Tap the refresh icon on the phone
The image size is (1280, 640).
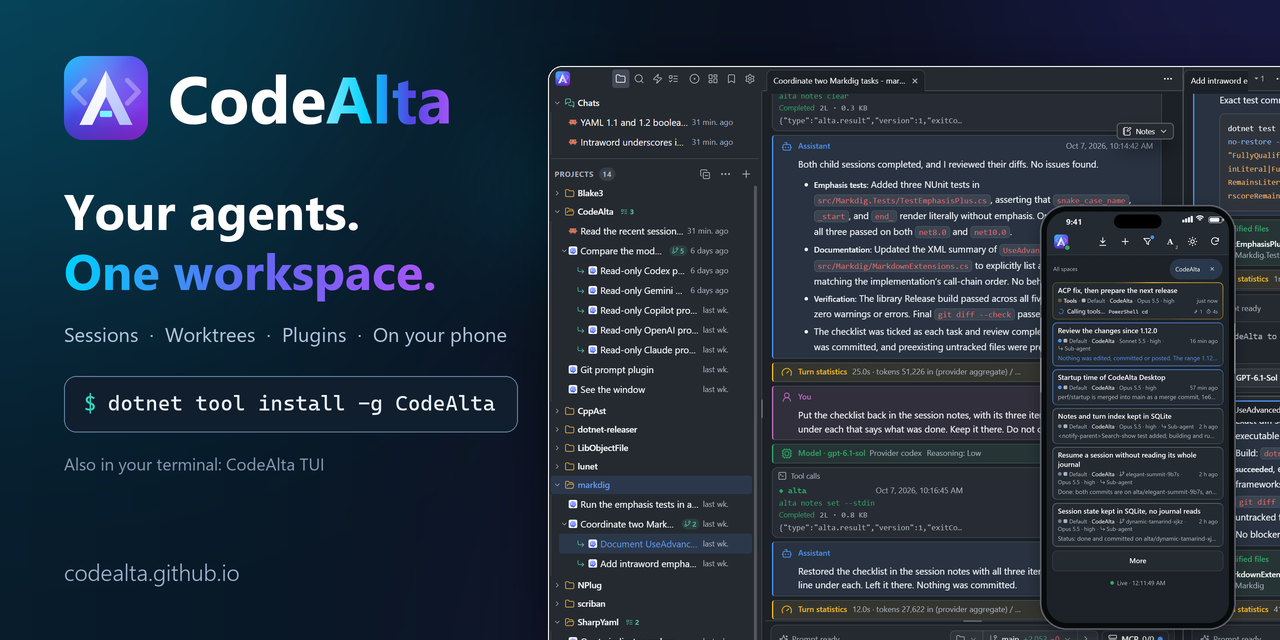1215,241
